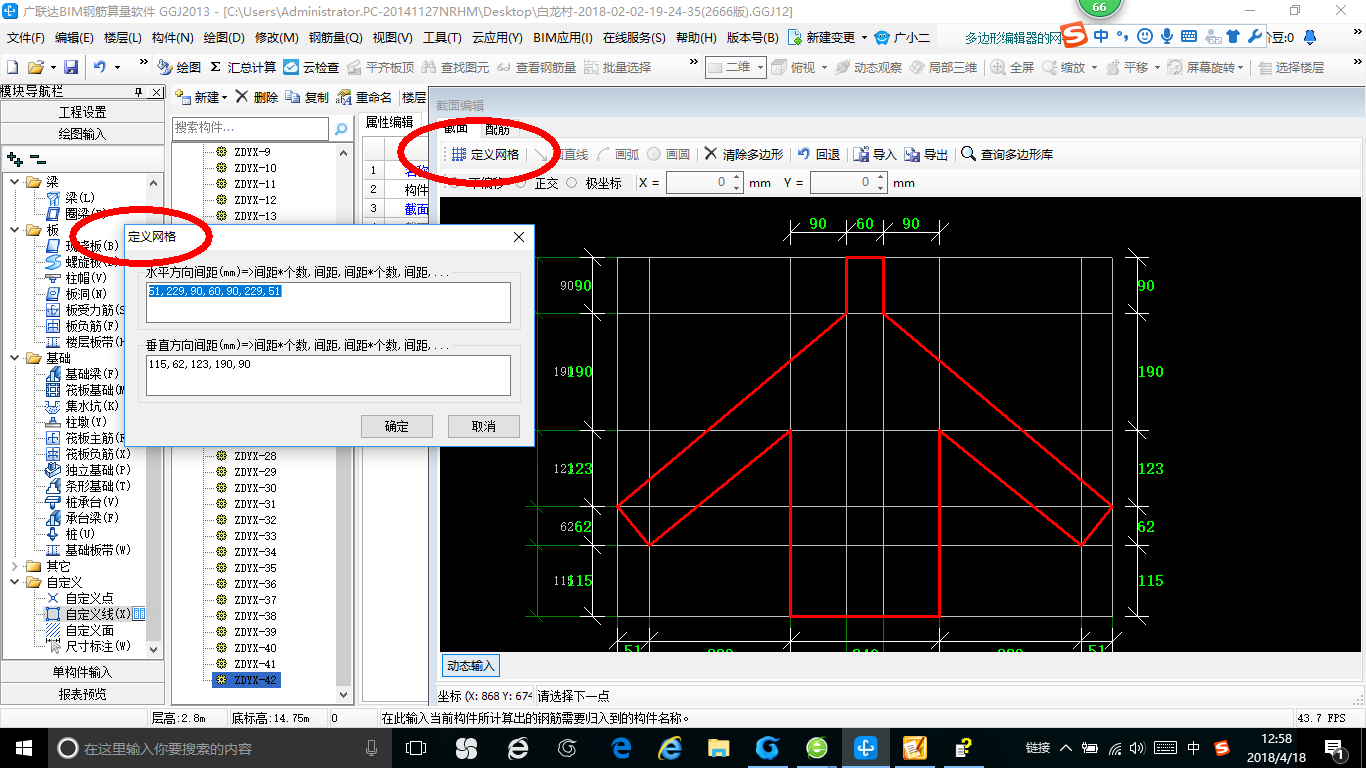Select 尺寸标注(W) in the navigation tree
This screenshot has width=1366, height=768.
click(x=88, y=646)
